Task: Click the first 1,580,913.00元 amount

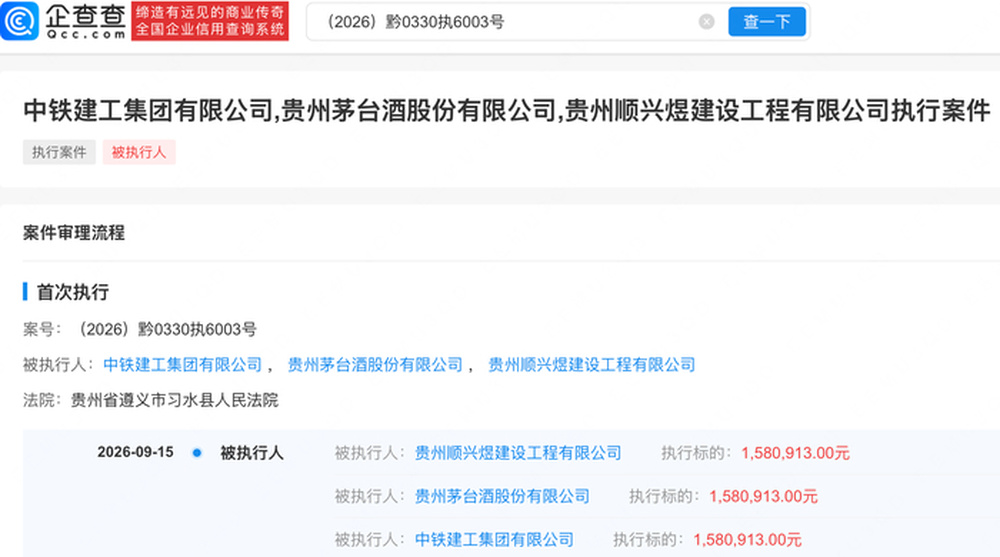Action: (x=795, y=453)
